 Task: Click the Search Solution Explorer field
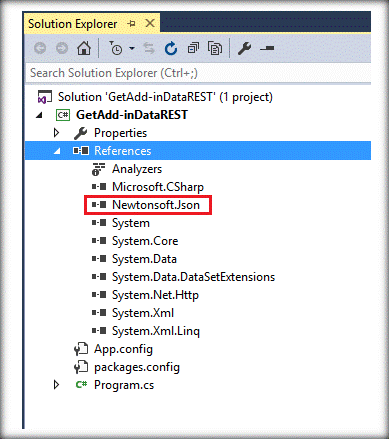click(198, 73)
